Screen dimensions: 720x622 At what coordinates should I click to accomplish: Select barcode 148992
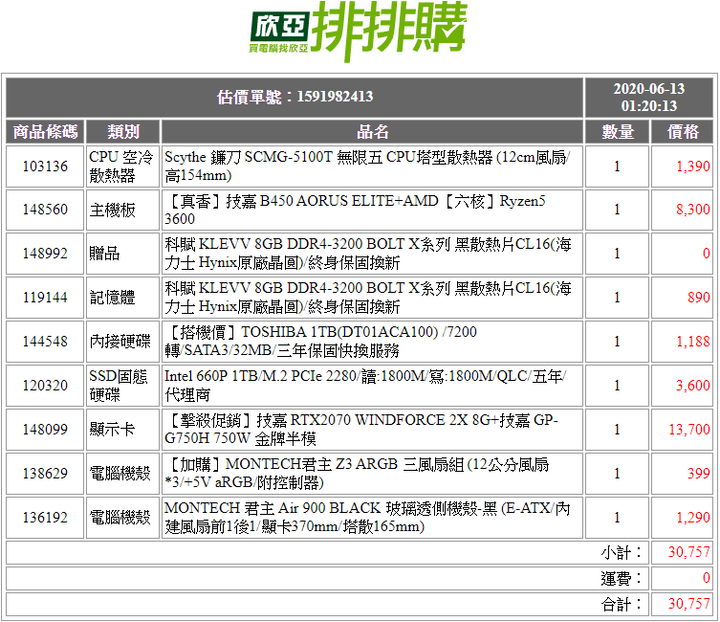45,253
